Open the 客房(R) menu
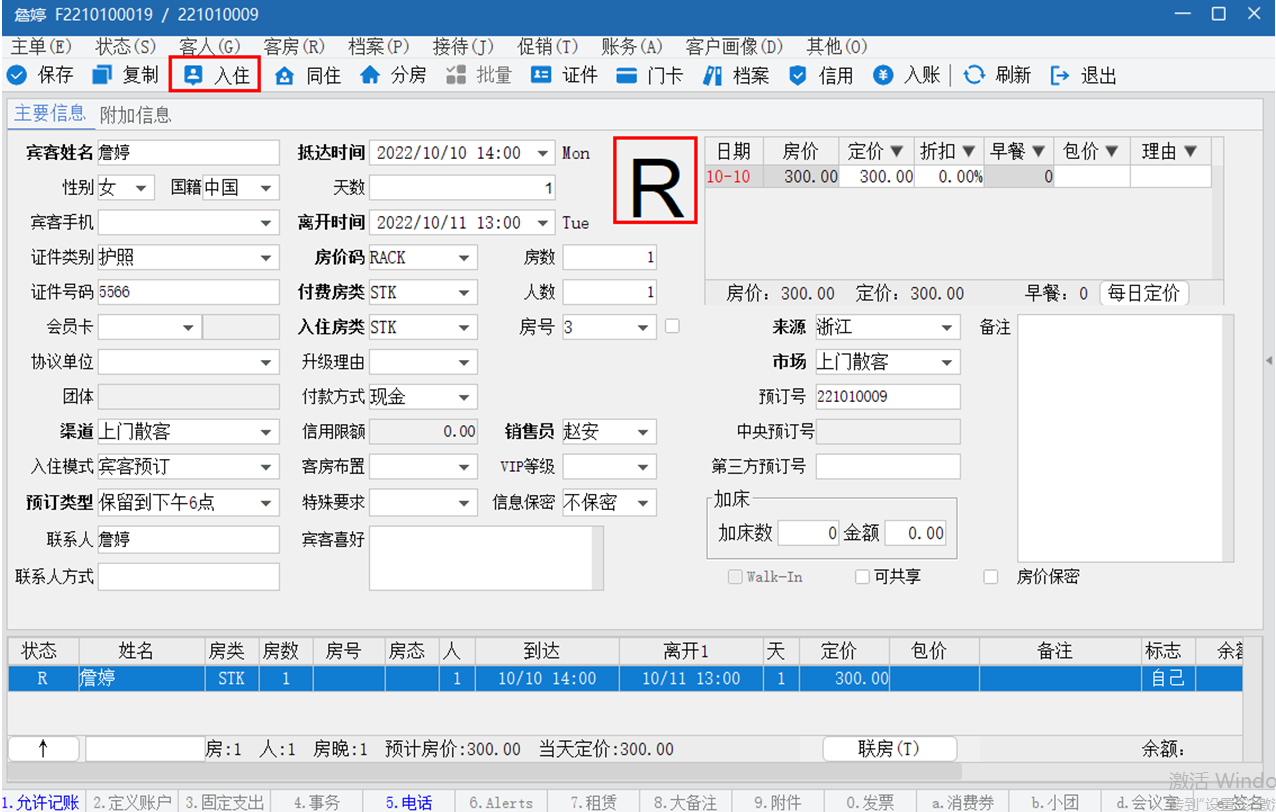Screen dimensions: 1276x812 [x=294, y=47]
